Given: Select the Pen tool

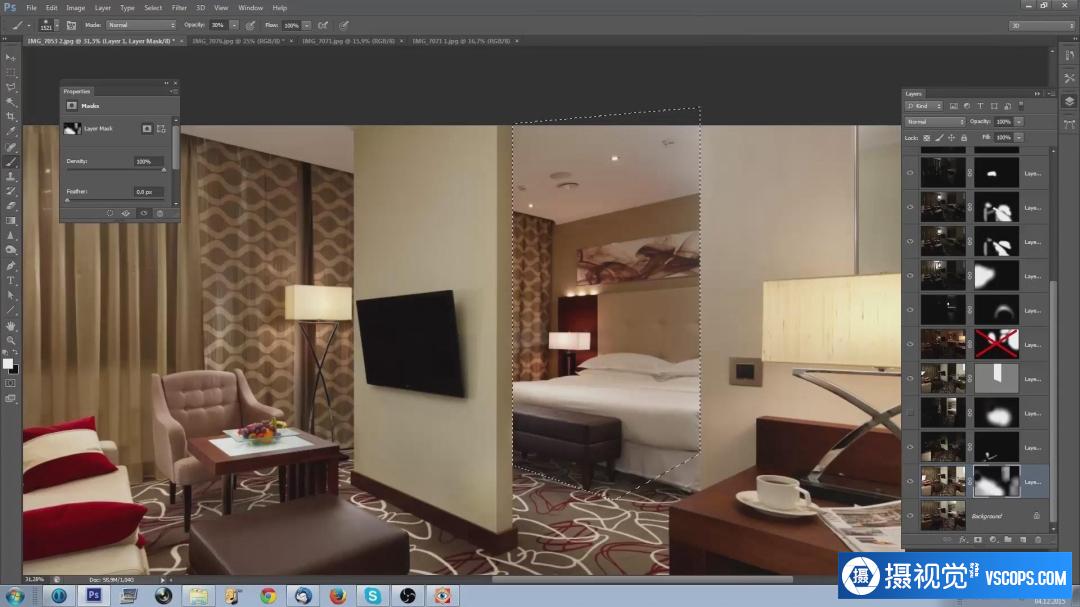Looking at the screenshot, I should [10, 266].
